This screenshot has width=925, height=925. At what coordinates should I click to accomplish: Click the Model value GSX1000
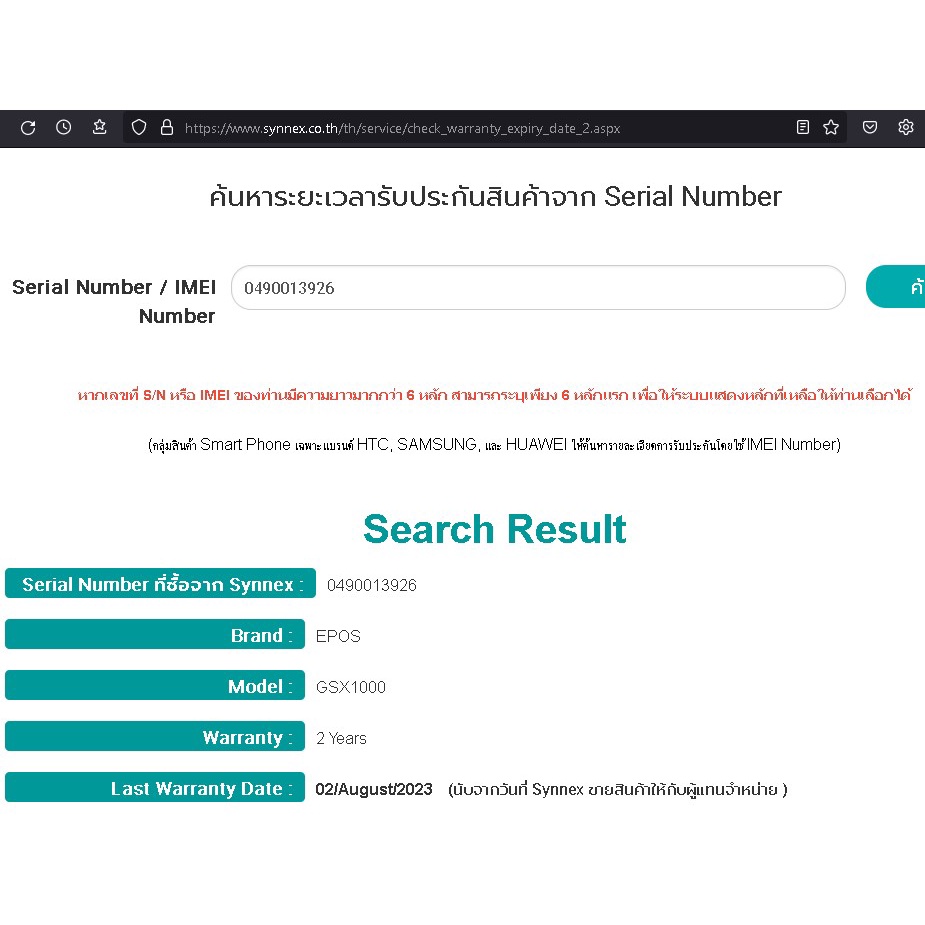pos(350,687)
